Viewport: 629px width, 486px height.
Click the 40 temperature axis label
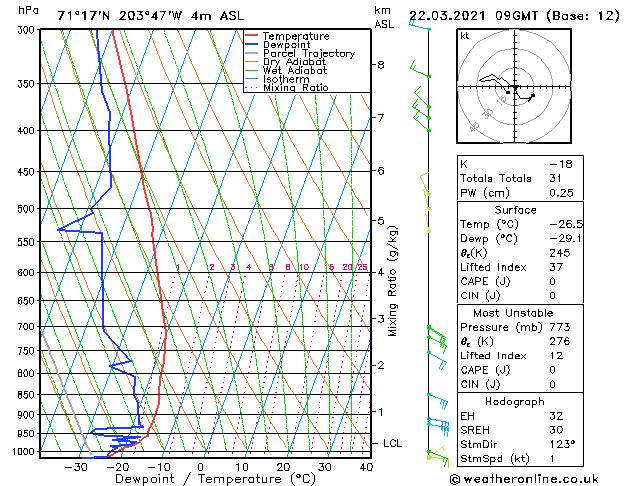(366, 467)
